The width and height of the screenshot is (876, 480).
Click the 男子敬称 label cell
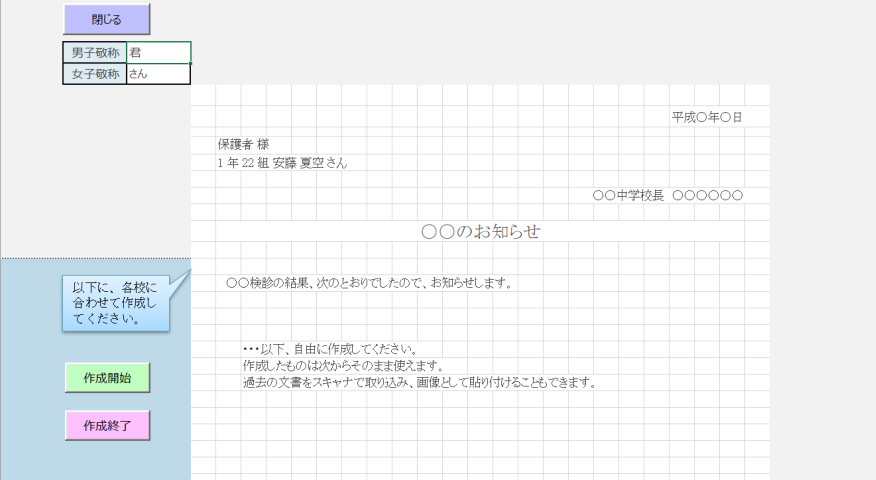point(95,53)
